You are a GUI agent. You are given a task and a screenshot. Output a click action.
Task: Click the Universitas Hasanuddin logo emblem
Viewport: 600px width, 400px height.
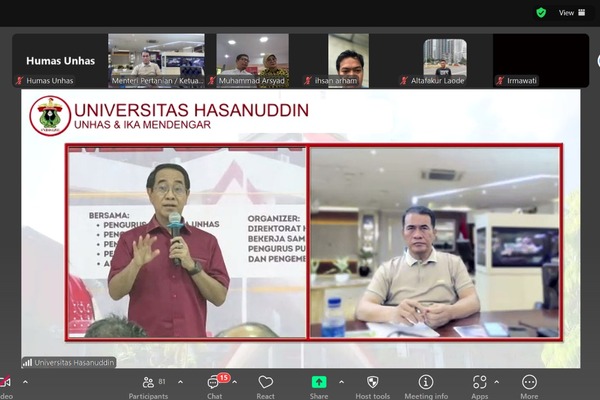[50, 116]
